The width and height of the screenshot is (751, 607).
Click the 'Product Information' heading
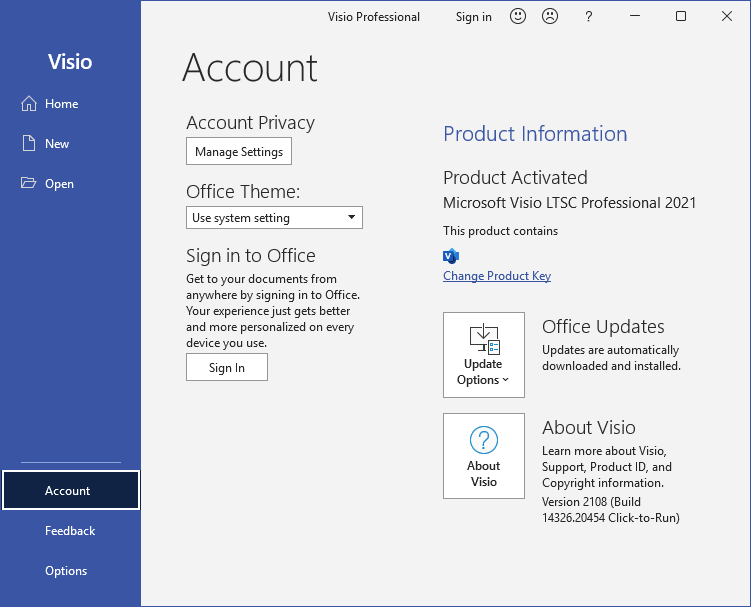535,134
